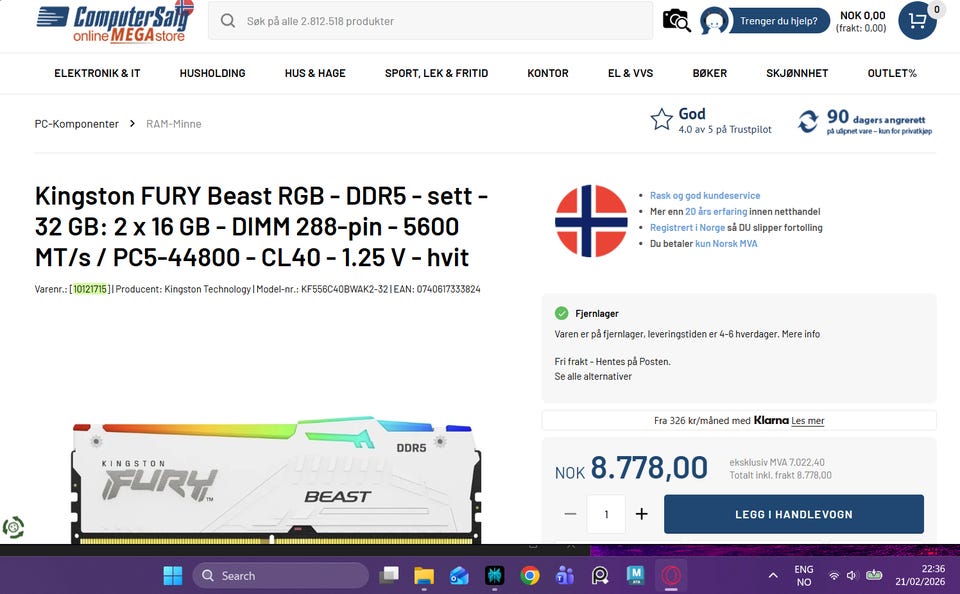Increase quantity with the plus button
This screenshot has width=960, height=594.
641,514
